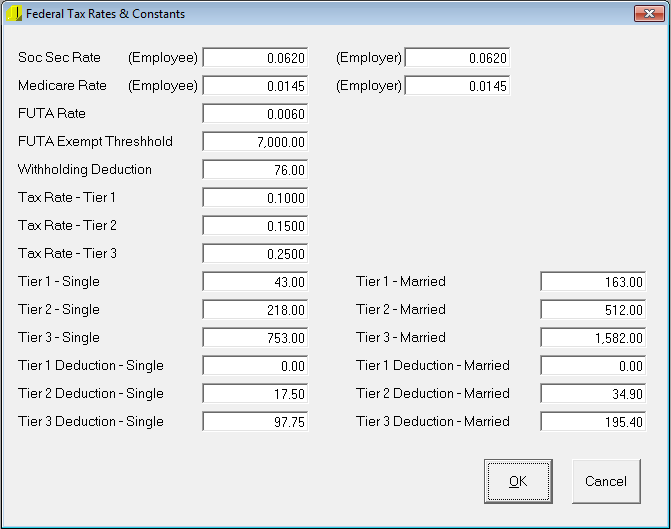Edit the Tier 2 Deduction - Married field
The image size is (671, 529).
tap(593, 394)
